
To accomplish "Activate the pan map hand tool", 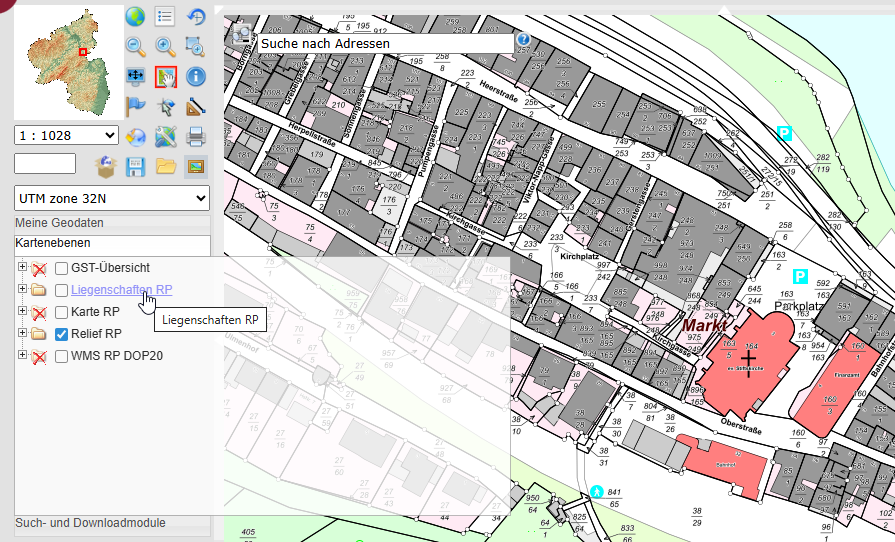I will [166, 76].
